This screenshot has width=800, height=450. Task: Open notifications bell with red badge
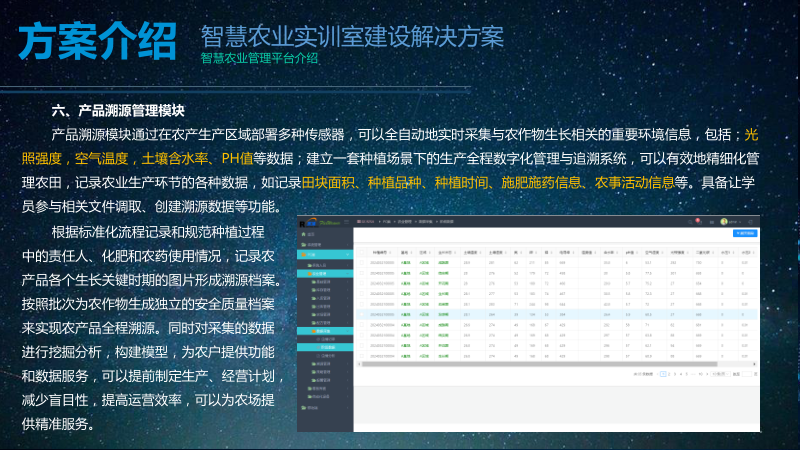(697, 220)
